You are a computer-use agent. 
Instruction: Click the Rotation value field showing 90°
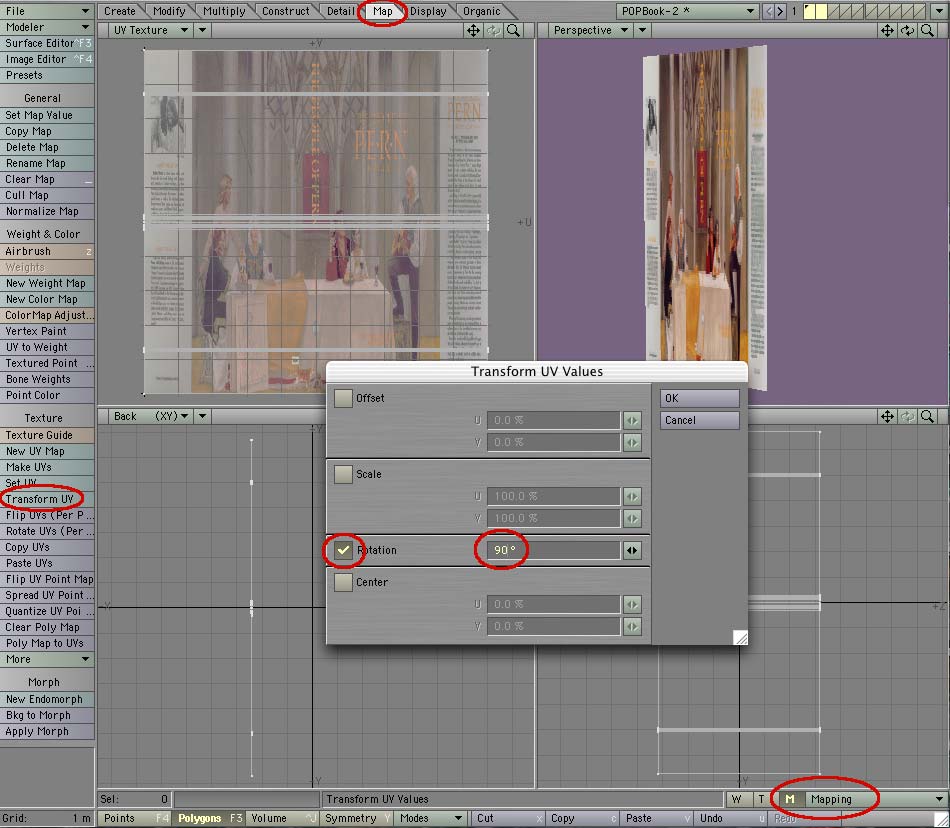pyautogui.click(x=554, y=551)
